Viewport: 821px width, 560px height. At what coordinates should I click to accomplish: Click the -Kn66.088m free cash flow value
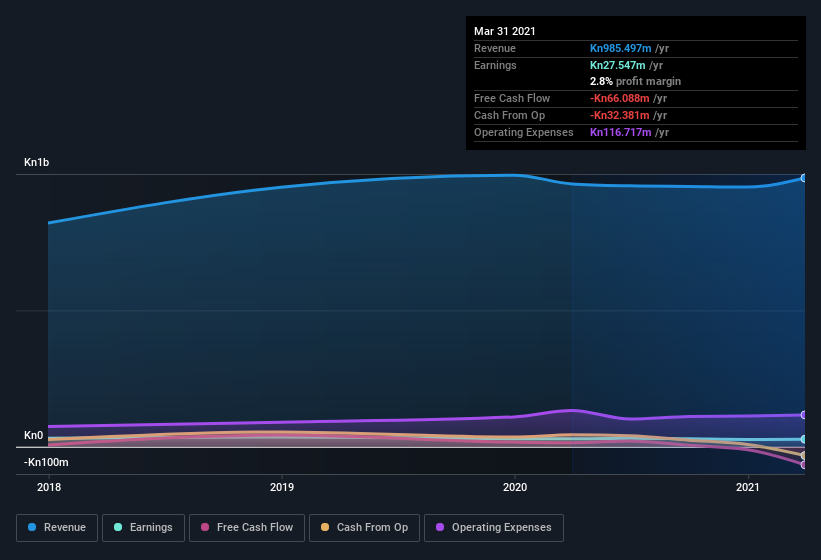pos(619,98)
